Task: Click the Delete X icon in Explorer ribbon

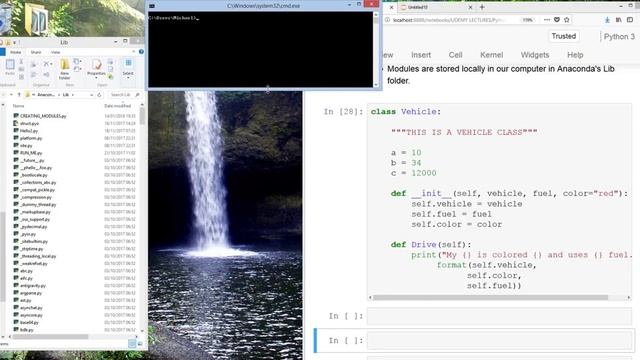Action: click(x=47, y=64)
